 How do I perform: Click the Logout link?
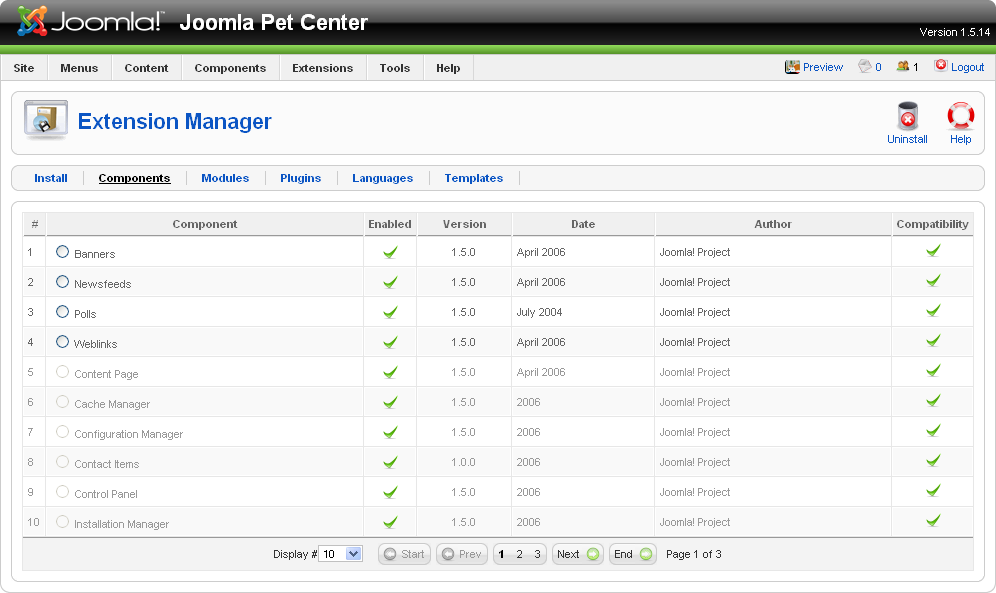coord(967,67)
